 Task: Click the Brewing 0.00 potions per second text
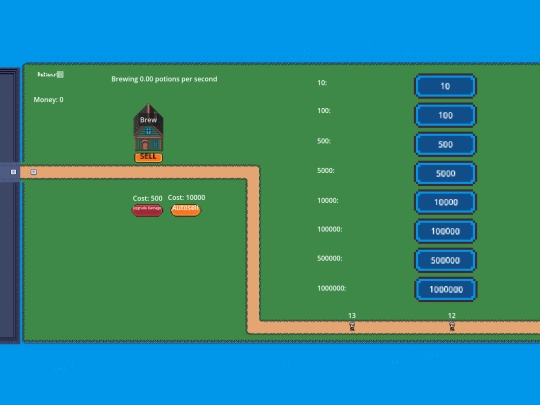[164, 79]
